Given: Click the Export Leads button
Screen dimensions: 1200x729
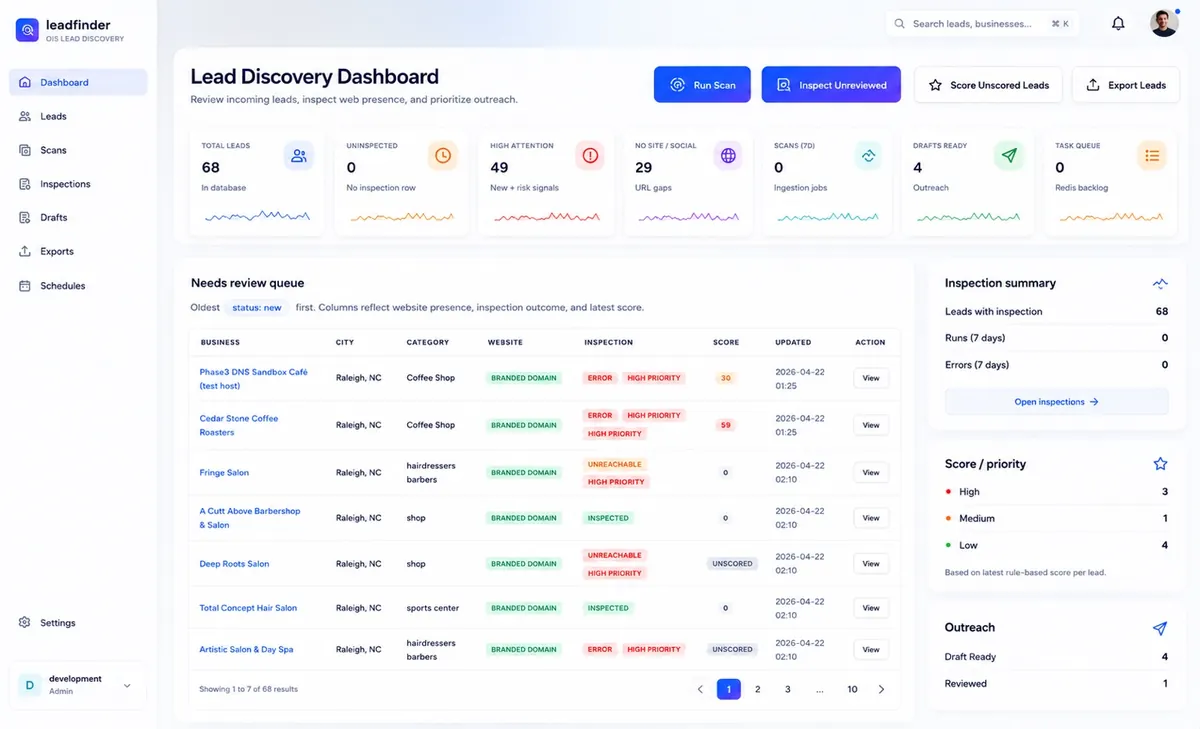Looking at the screenshot, I should (x=1125, y=85).
